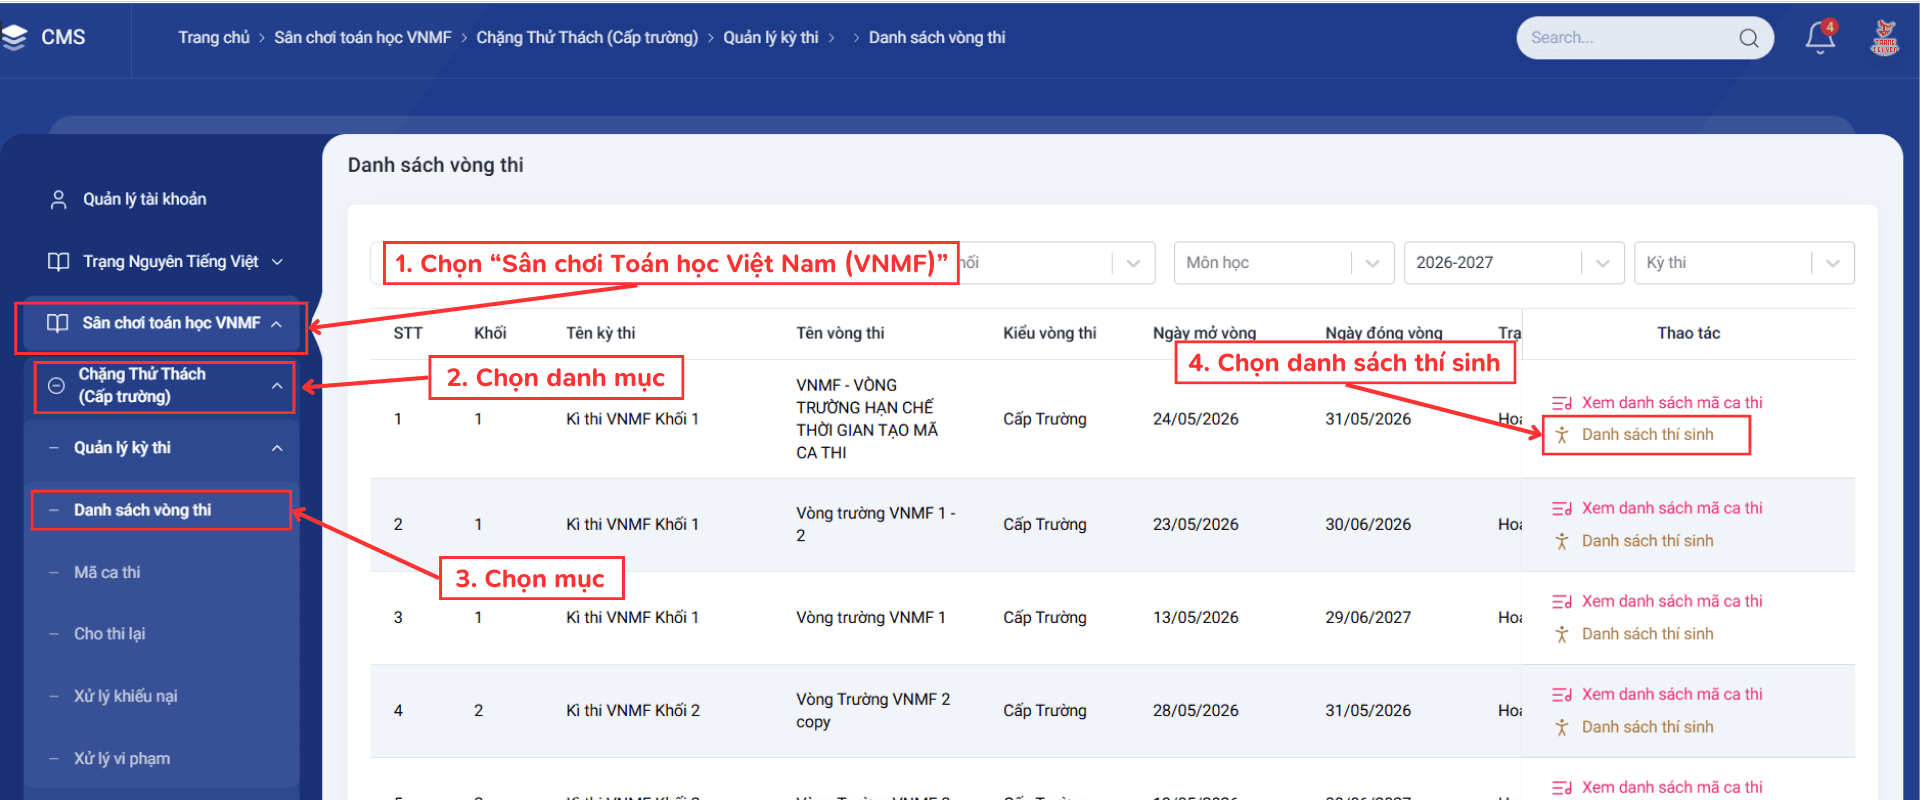Open the partially hidden Khối dropdown arrow
Image resolution: width=1920 pixels, height=800 pixels.
pyautogui.click(x=1133, y=263)
